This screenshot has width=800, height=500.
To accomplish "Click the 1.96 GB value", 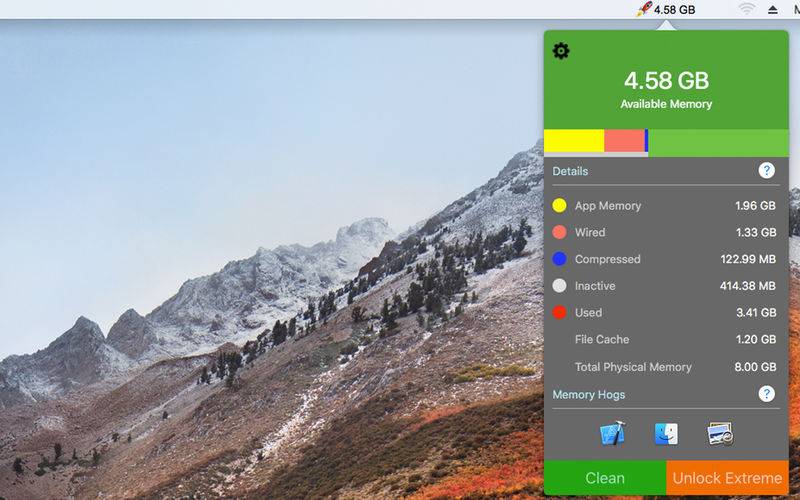I will [755, 206].
